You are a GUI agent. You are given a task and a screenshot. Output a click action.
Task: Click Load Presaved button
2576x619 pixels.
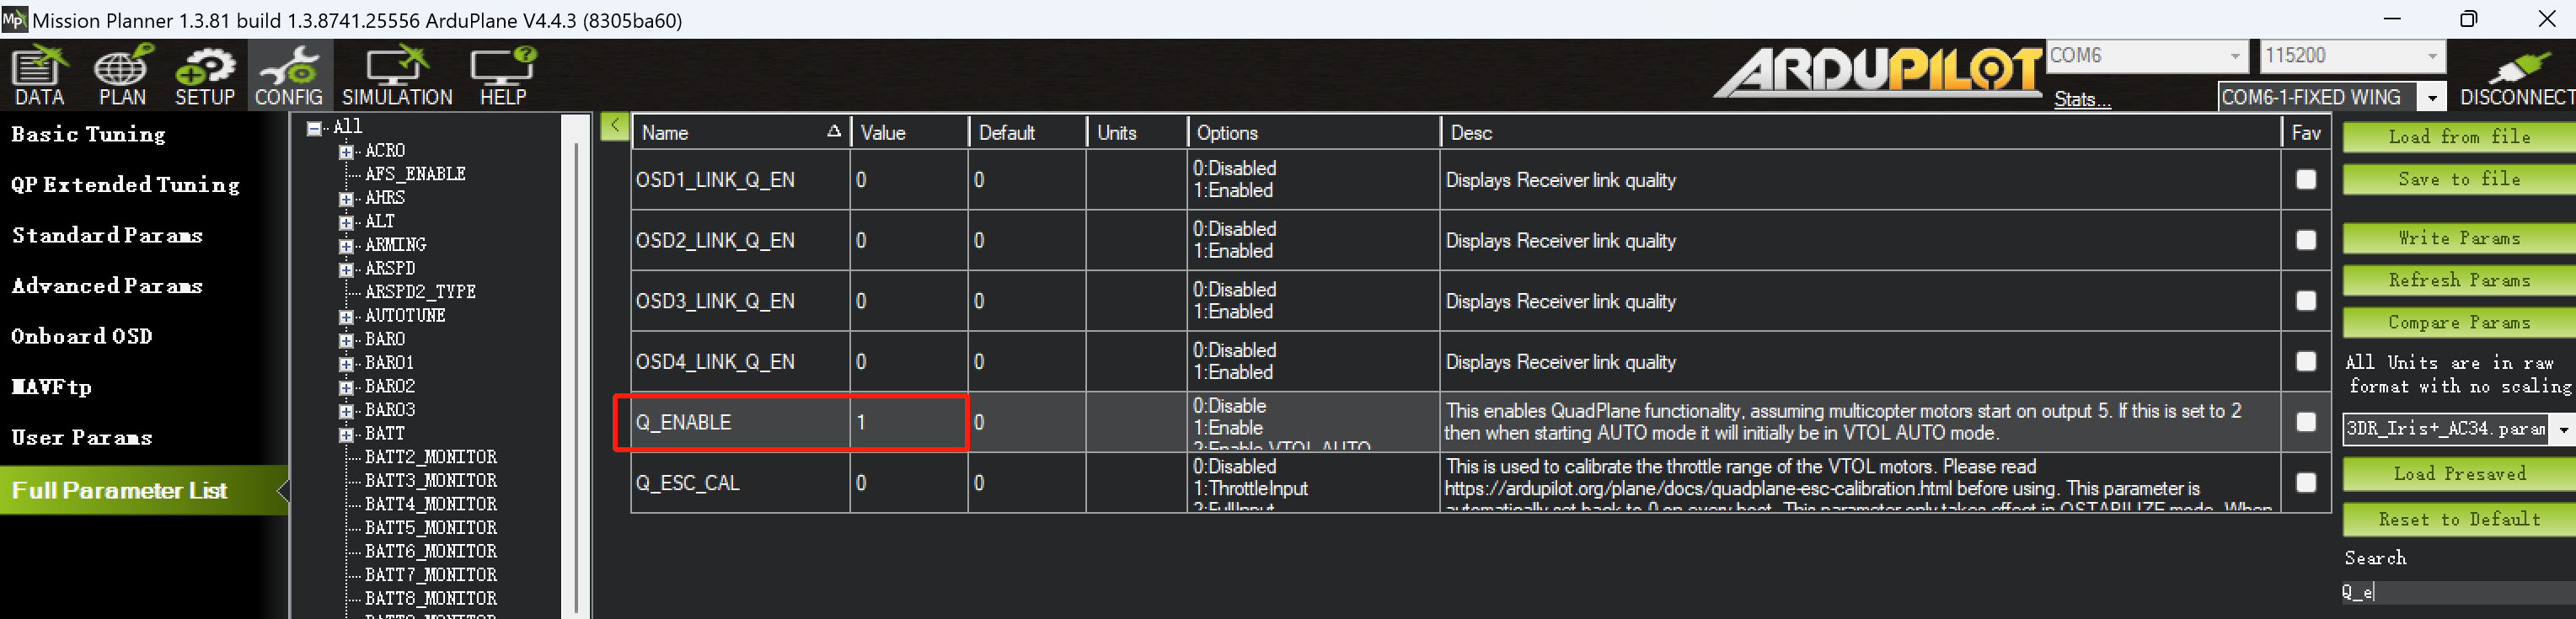click(2459, 474)
